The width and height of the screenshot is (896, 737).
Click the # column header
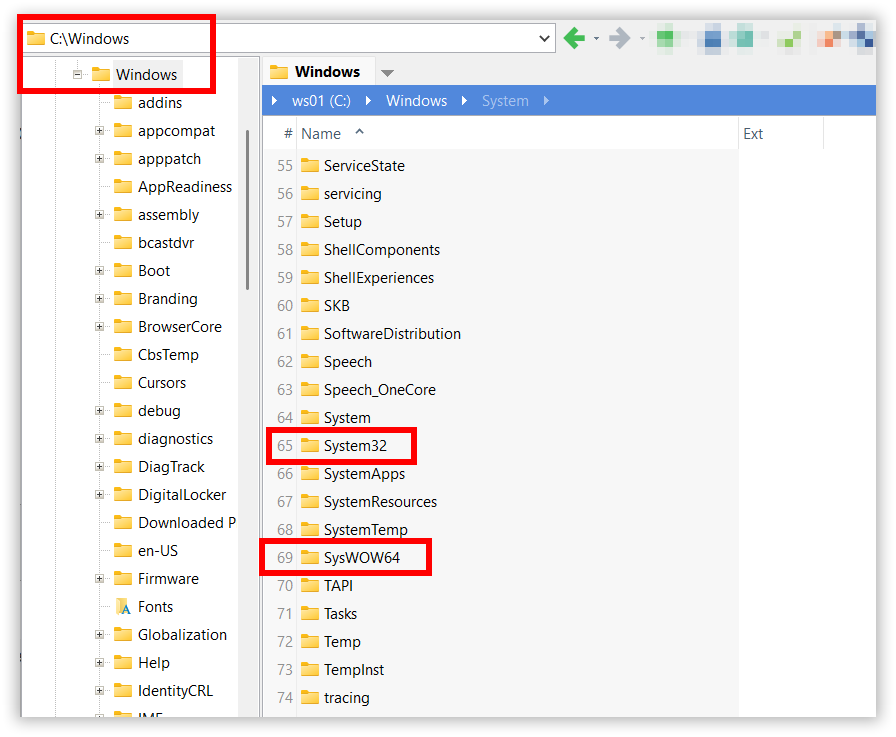(x=288, y=134)
